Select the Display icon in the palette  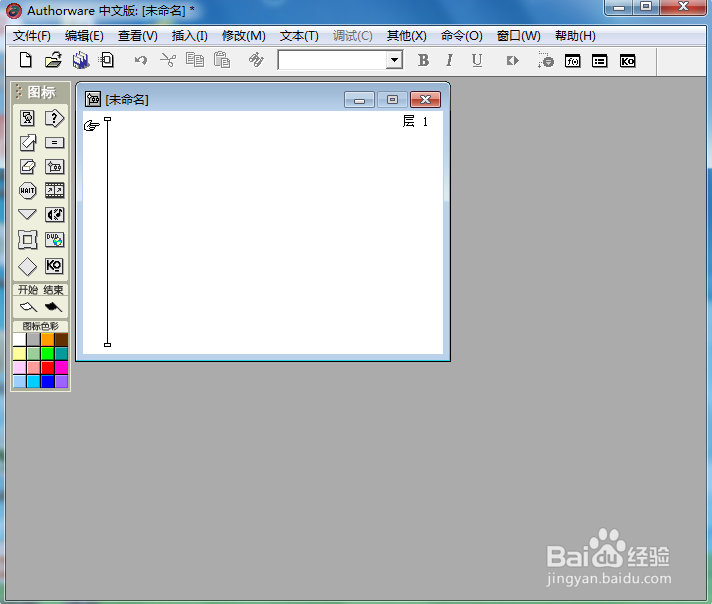pos(28,118)
